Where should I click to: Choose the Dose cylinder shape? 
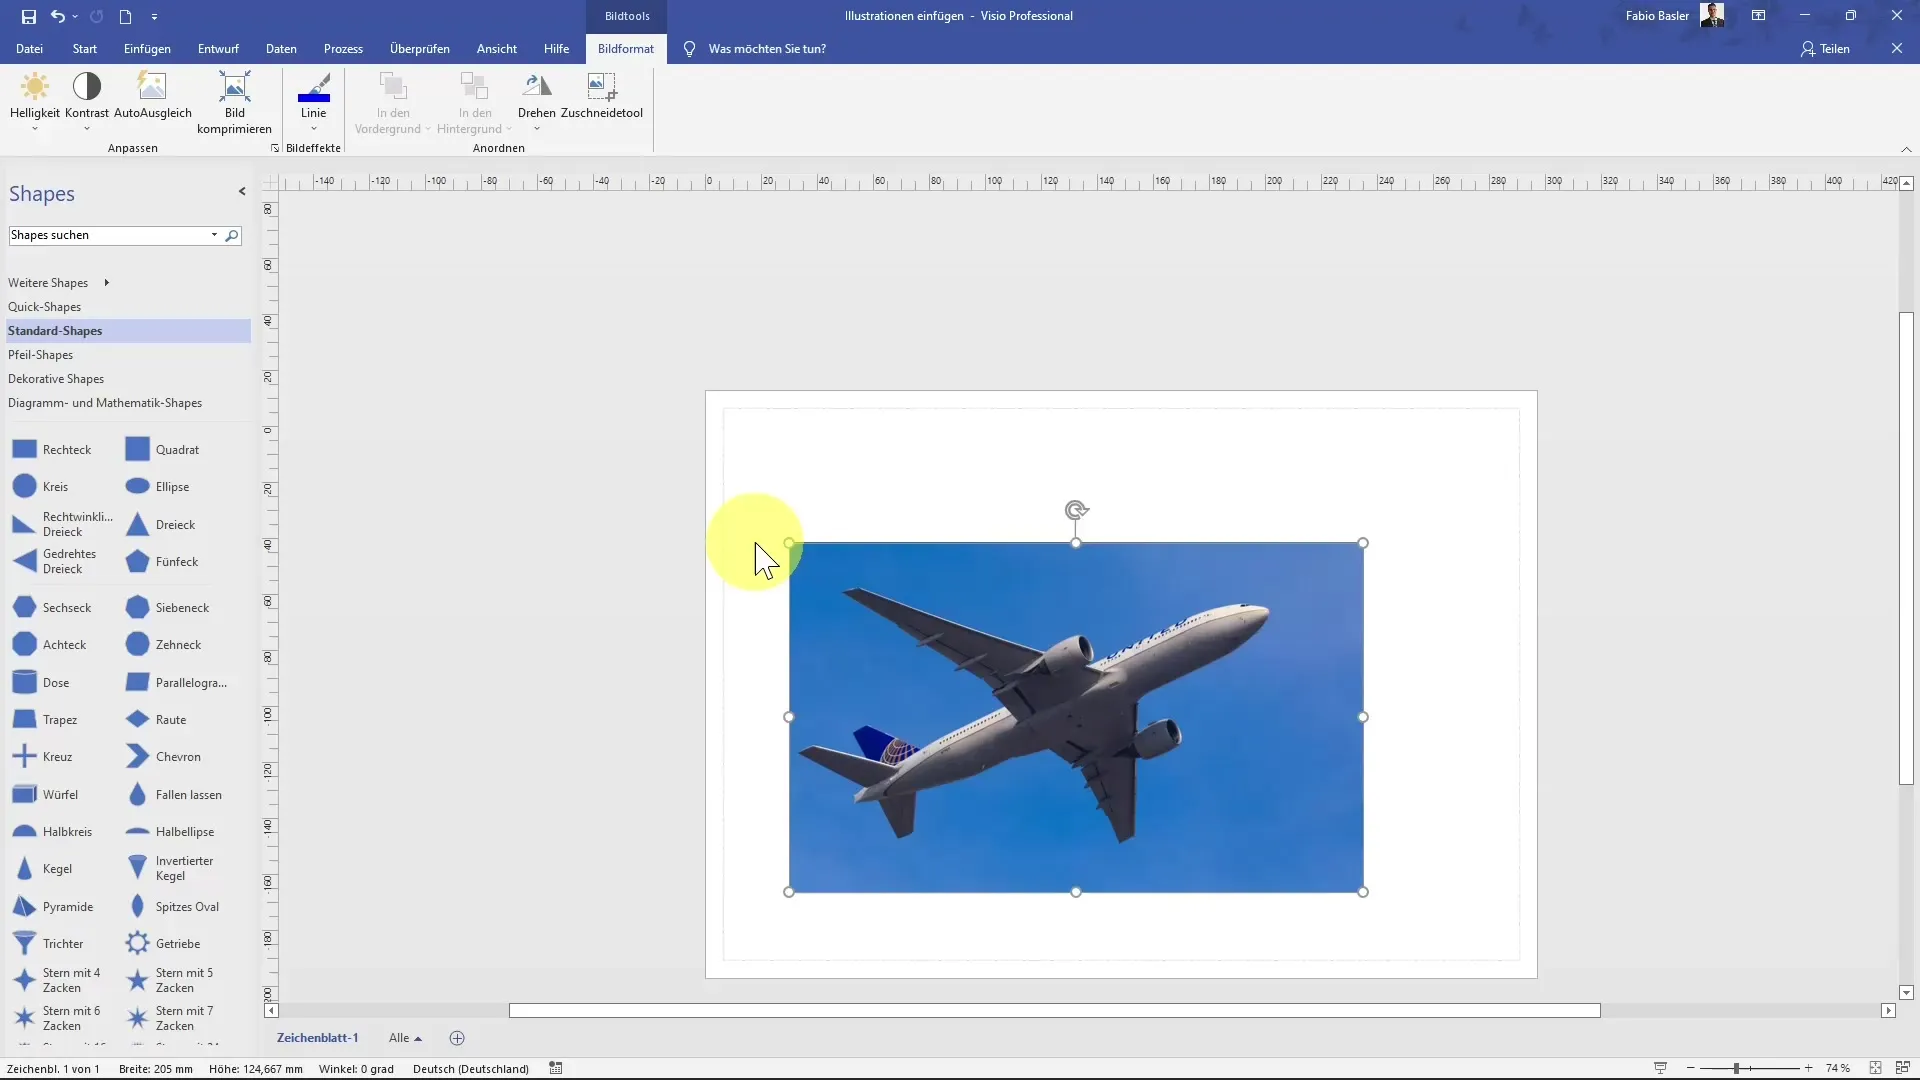point(41,683)
